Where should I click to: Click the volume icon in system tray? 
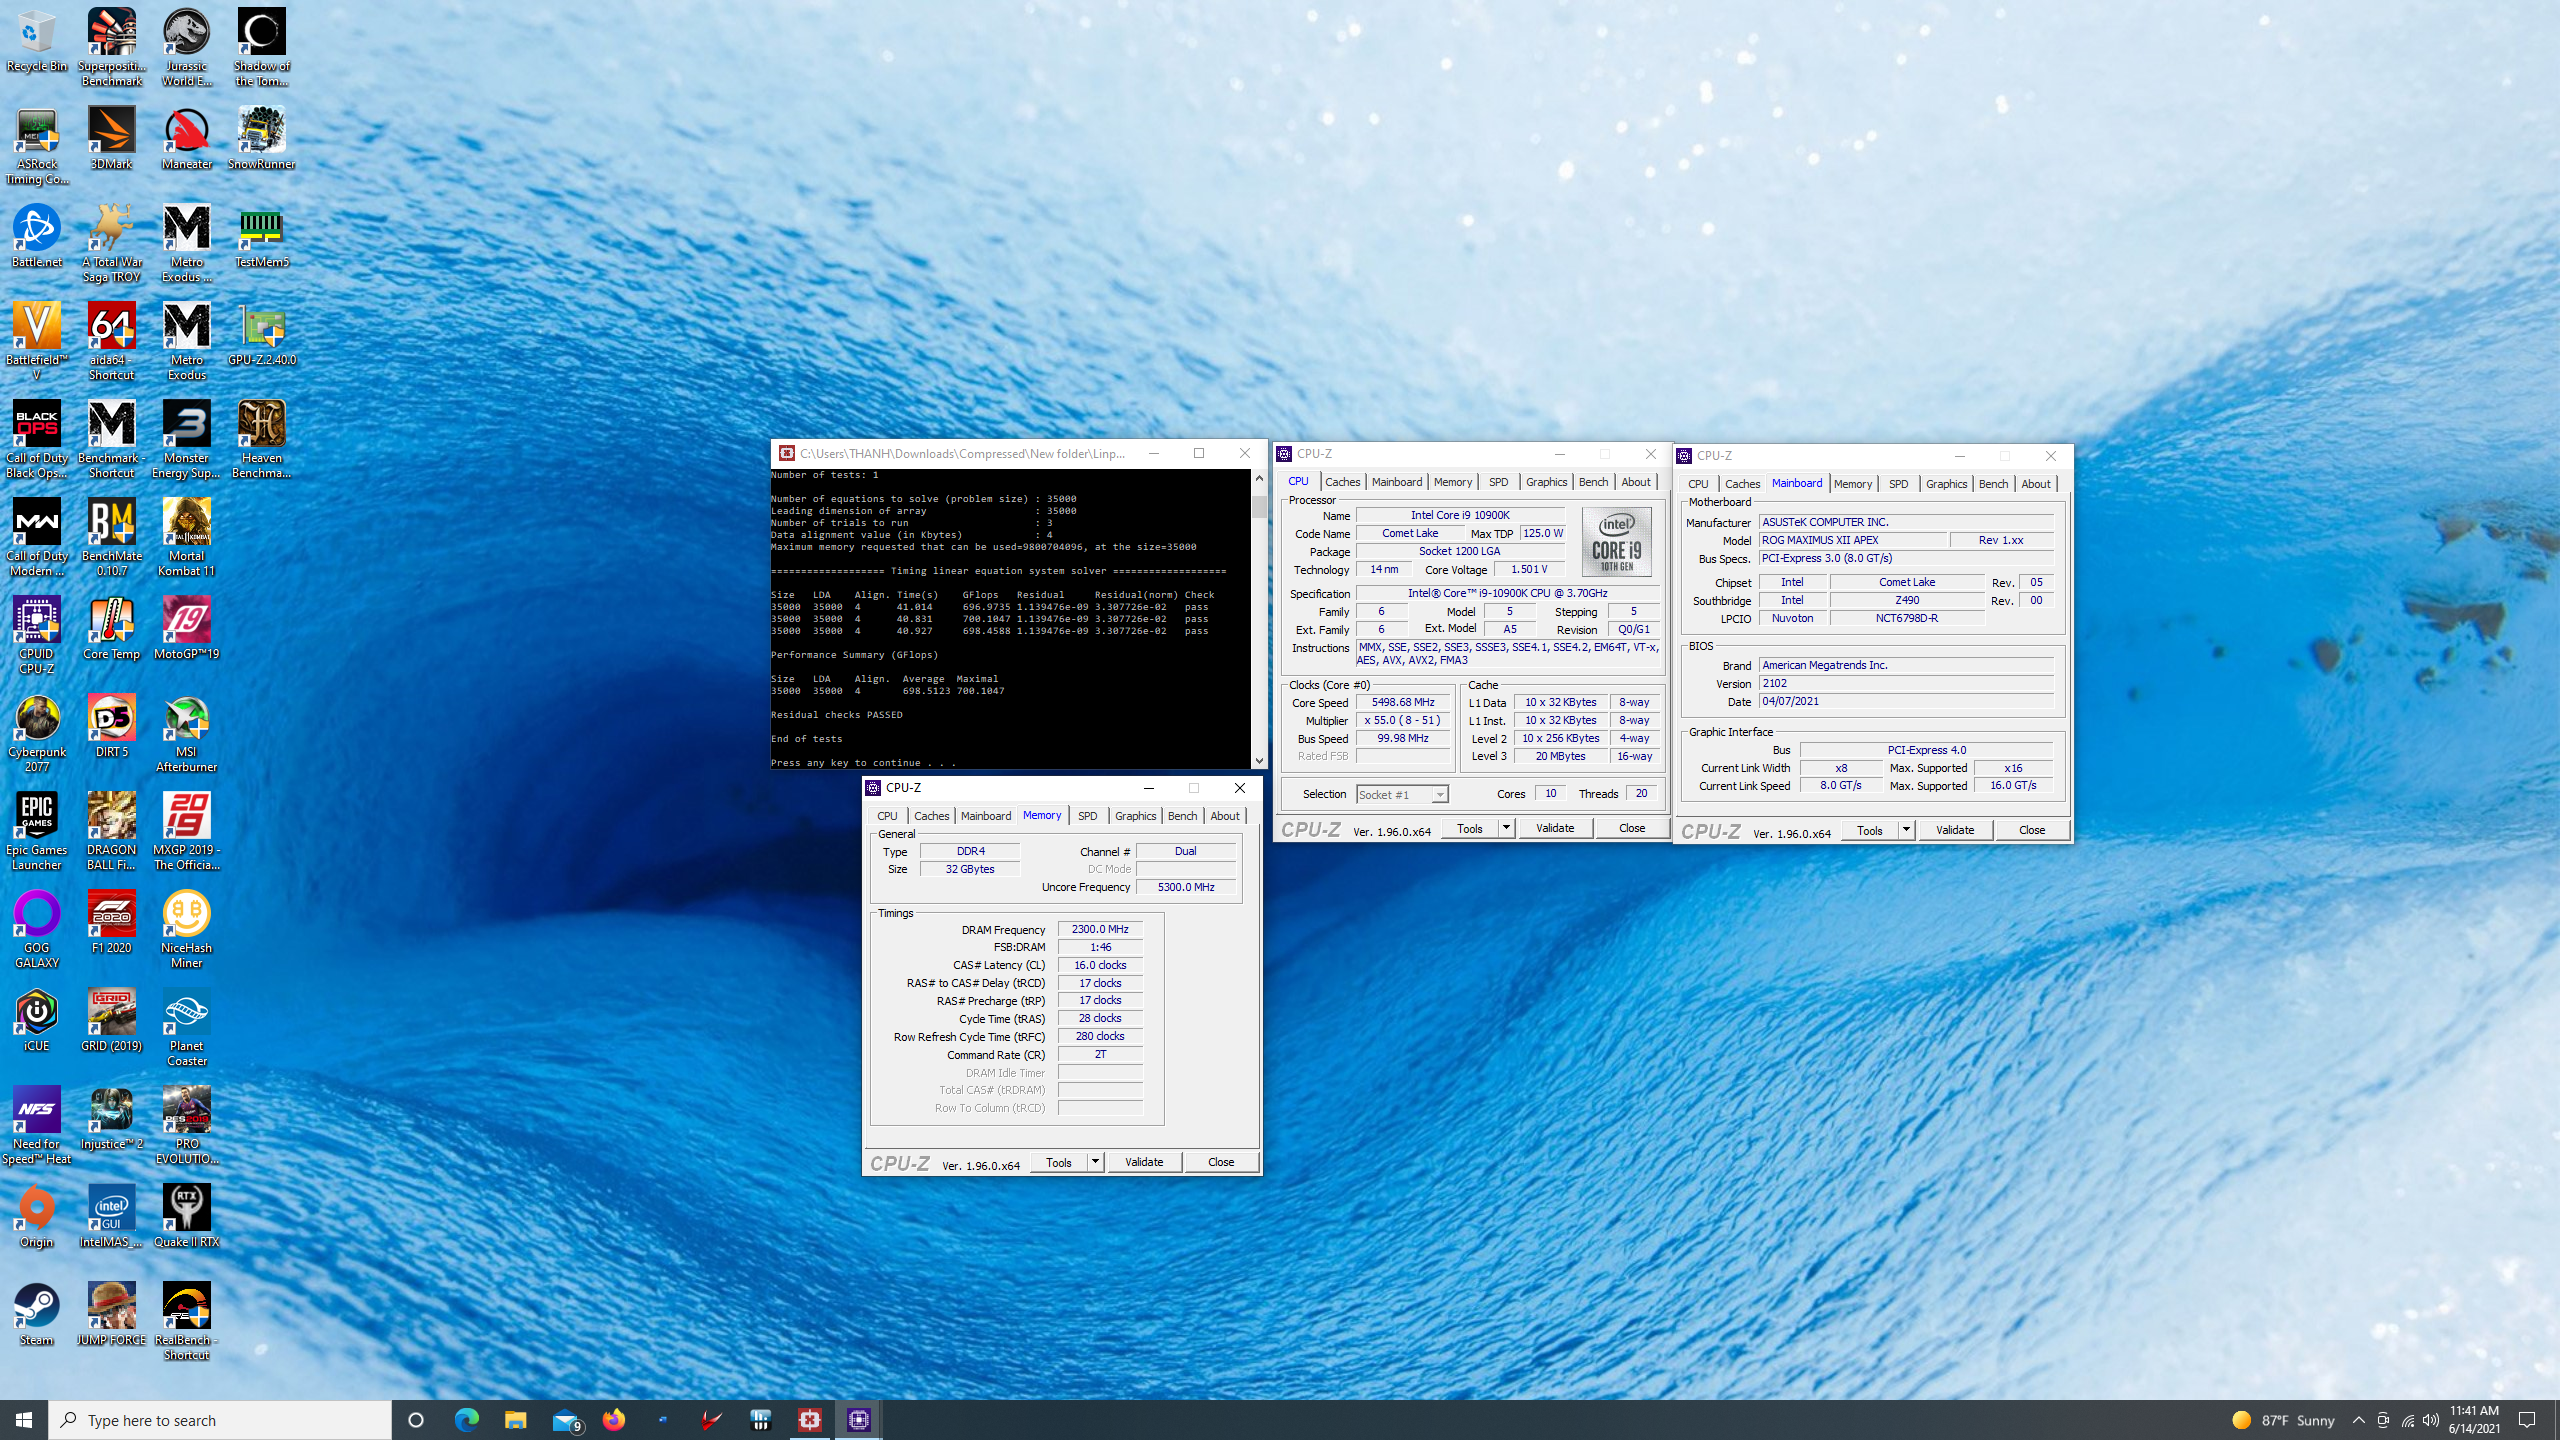click(2430, 1420)
